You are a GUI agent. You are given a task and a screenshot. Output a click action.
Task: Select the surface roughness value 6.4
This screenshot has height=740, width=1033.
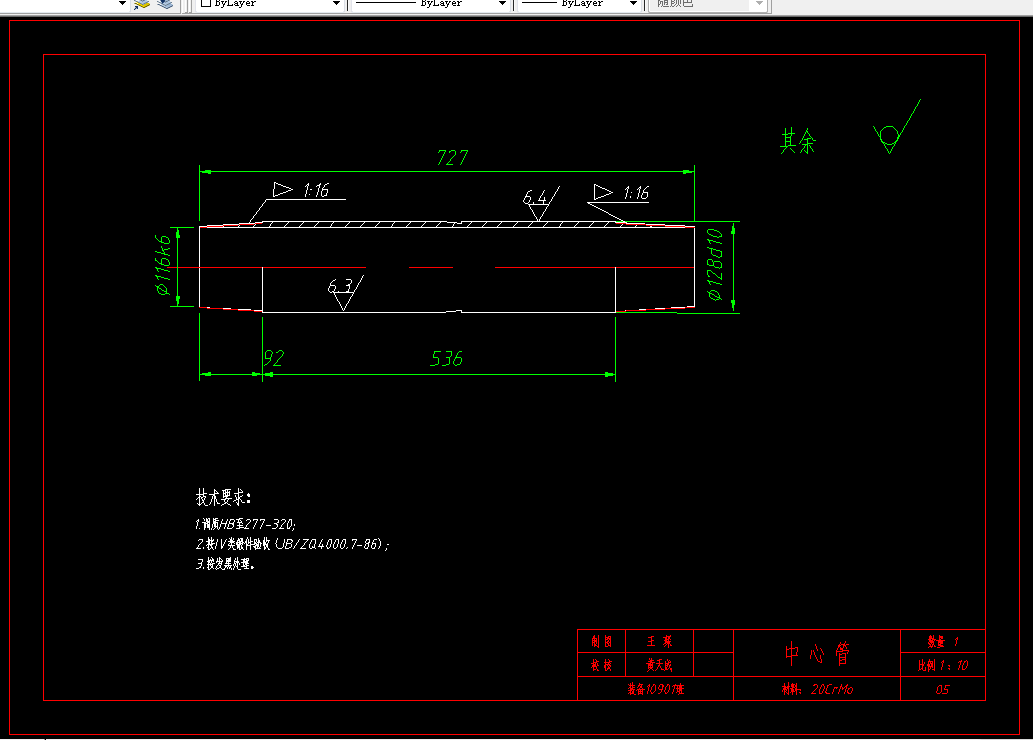pyautogui.click(x=535, y=197)
